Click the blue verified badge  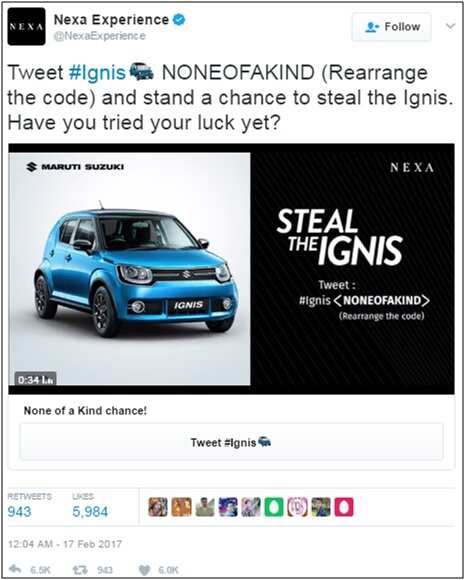pos(179,20)
